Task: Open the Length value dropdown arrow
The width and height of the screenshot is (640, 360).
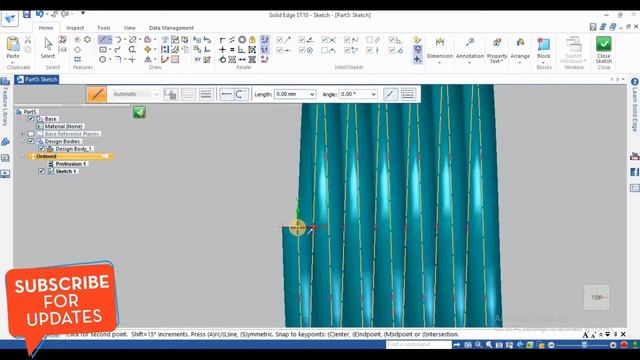Action: coord(312,94)
